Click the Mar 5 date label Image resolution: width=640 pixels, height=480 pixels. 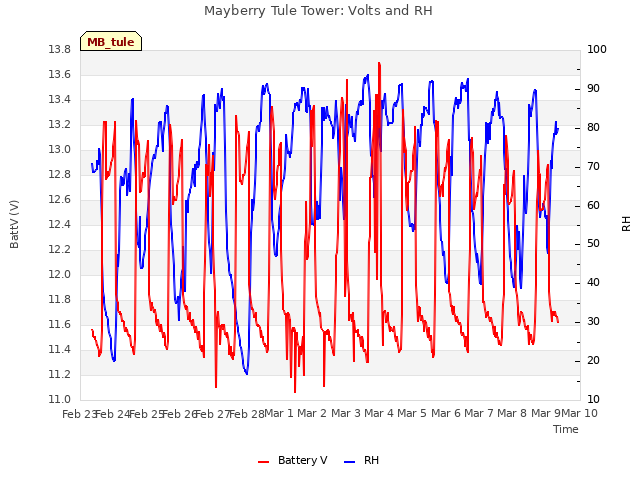pos(412,413)
